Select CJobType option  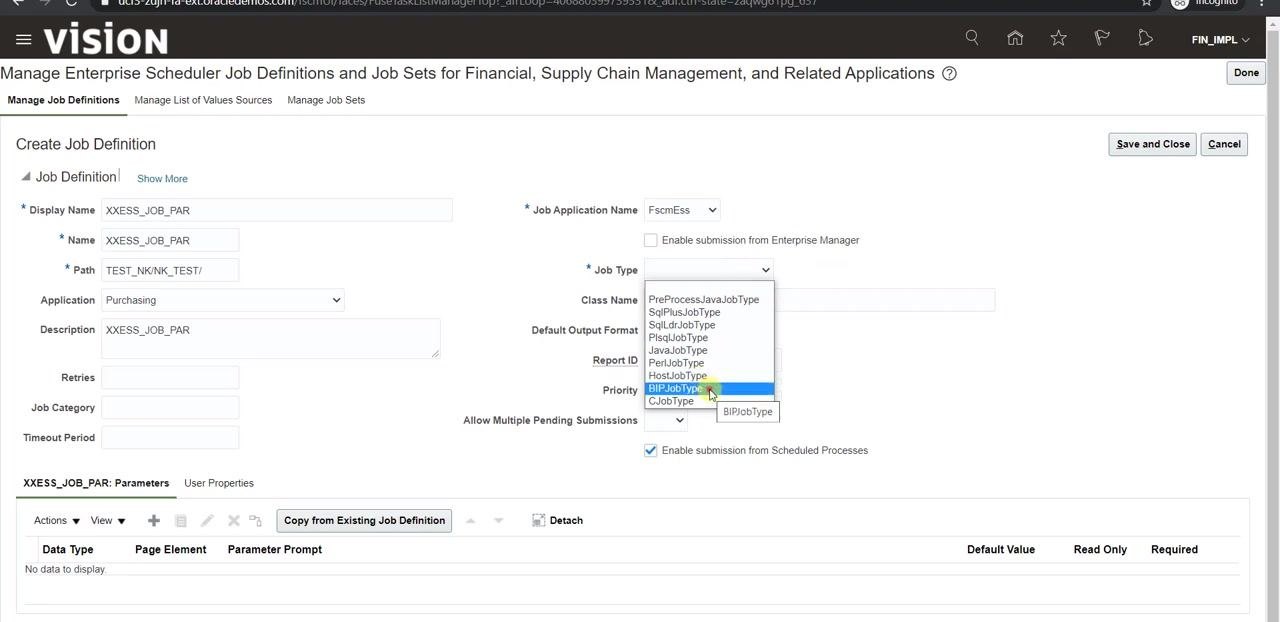(709, 401)
